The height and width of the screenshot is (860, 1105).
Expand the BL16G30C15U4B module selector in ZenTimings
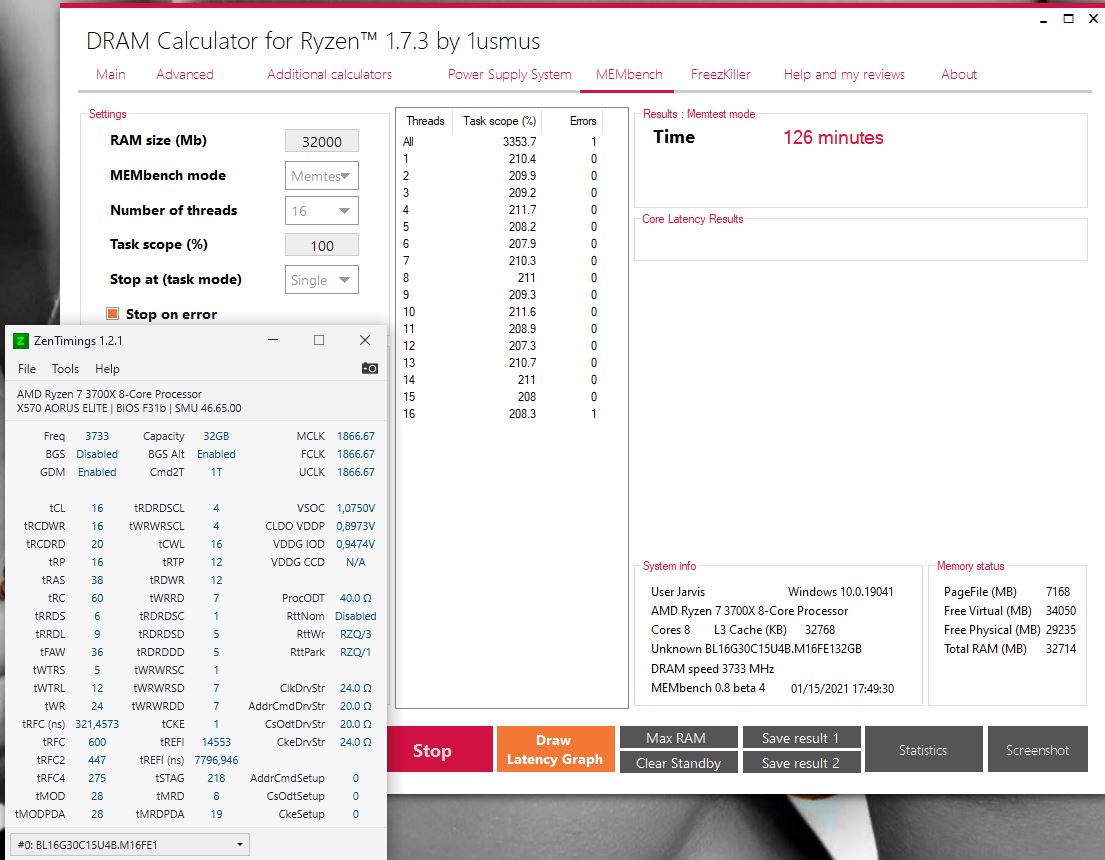130,844
